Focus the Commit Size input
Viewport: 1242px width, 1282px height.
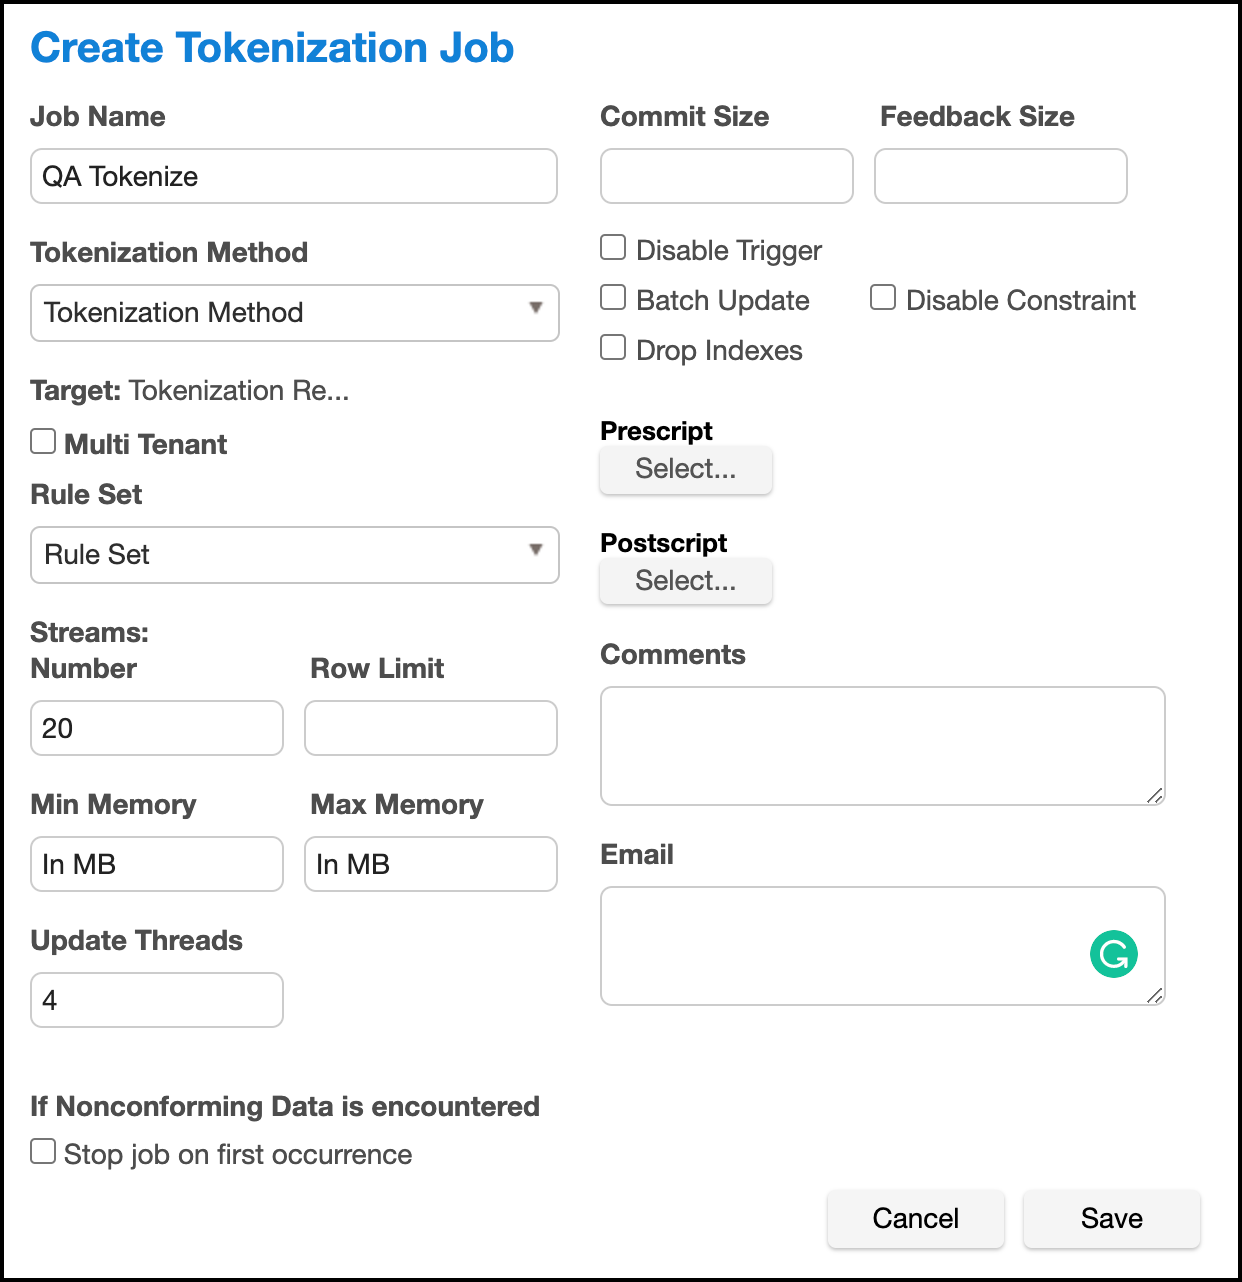(727, 177)
